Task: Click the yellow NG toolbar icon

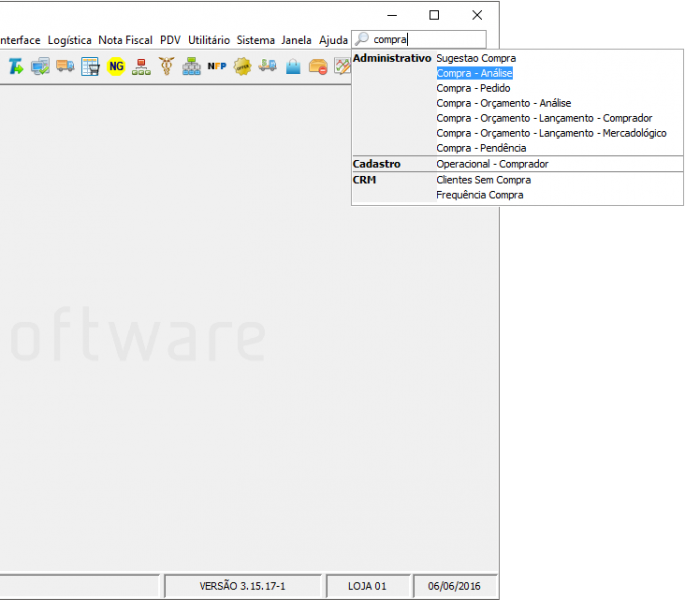Action: tap(116, 67)
